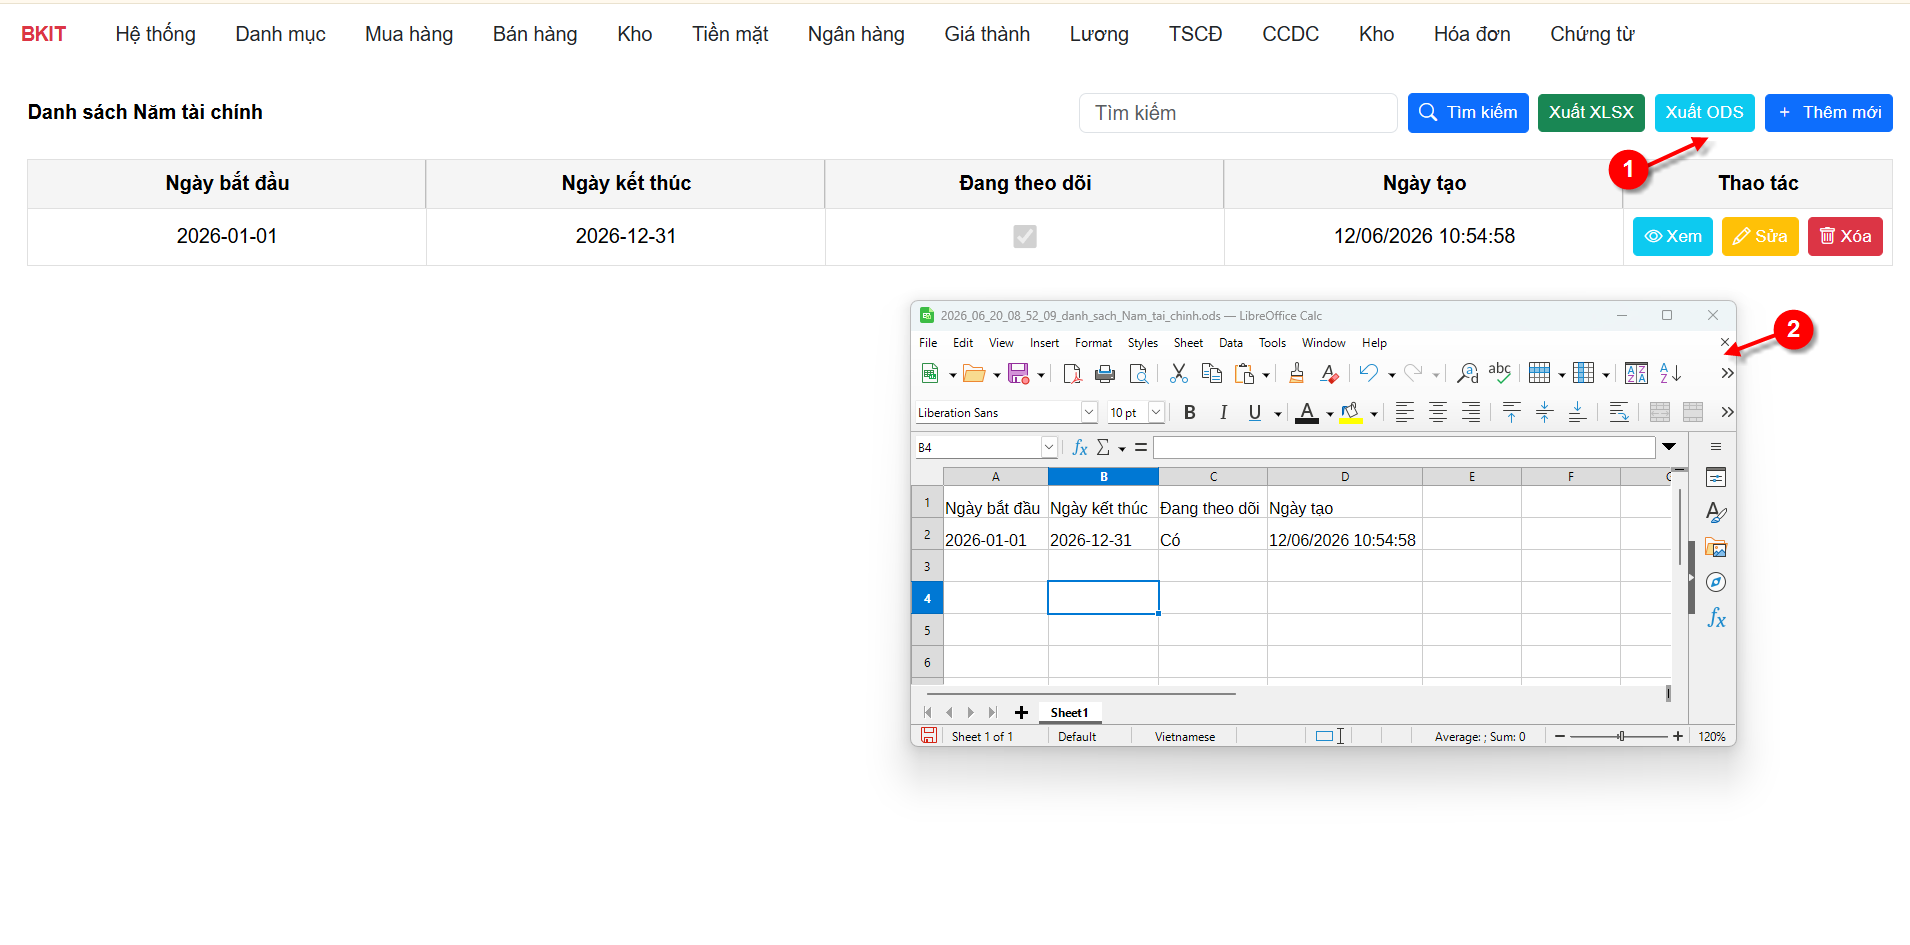Click the Sửa edit button in row
This screenshot has width=1910, height=945.
[x=1760, y=237]
